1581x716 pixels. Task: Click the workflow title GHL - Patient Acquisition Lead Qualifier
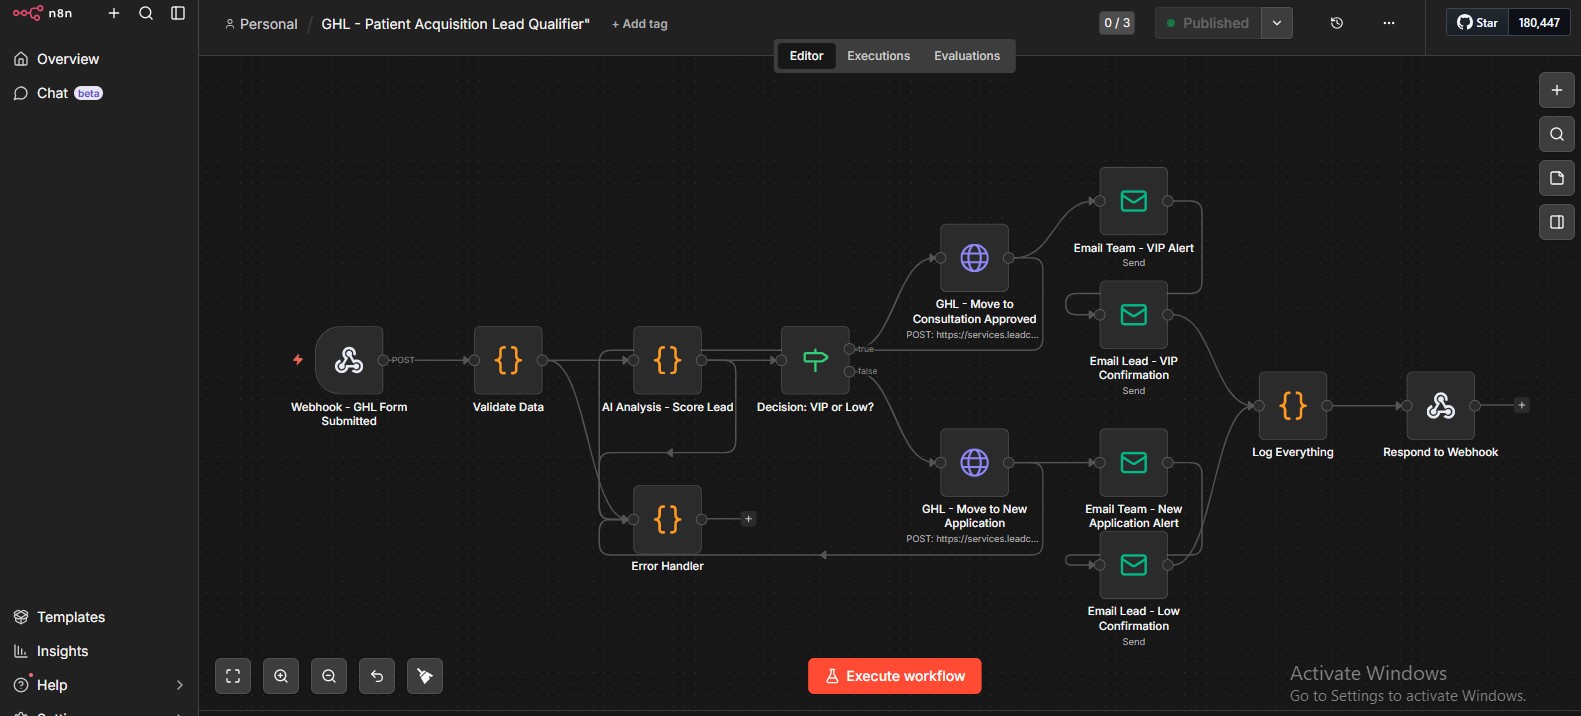[455, 24]
